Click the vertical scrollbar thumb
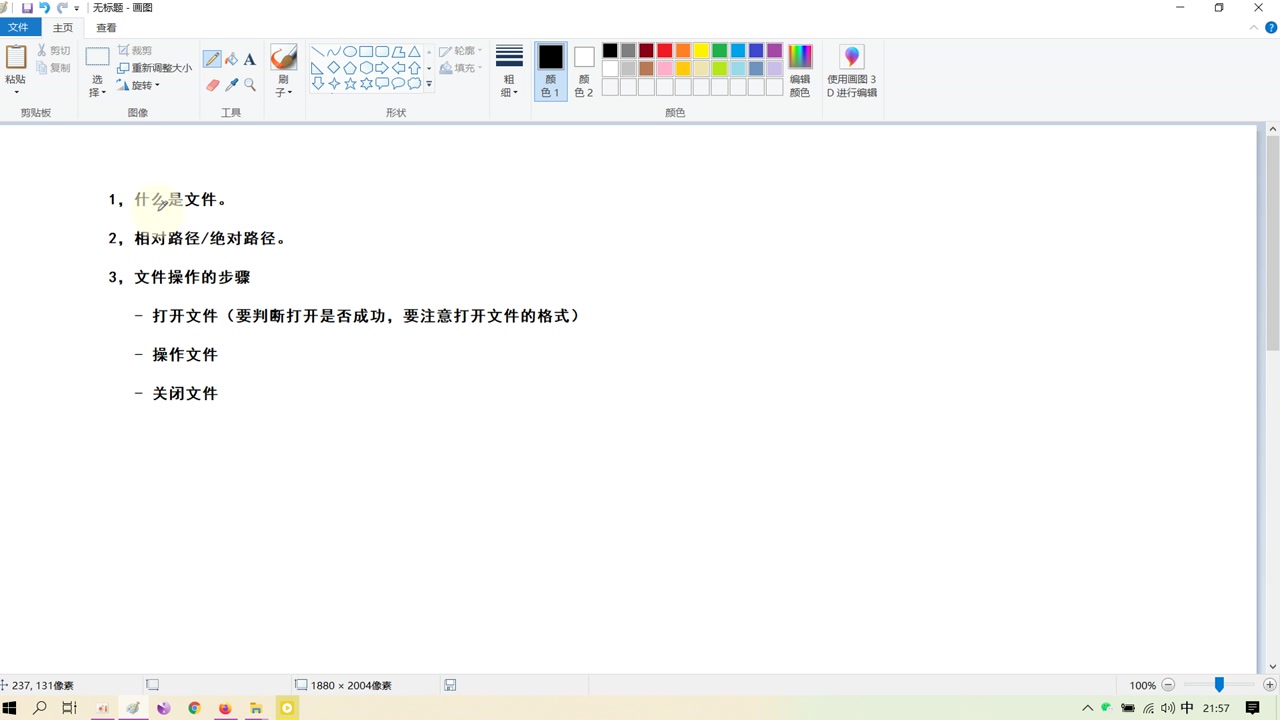The width and height of the screenshot is (1280, 720). point(1272,243)
